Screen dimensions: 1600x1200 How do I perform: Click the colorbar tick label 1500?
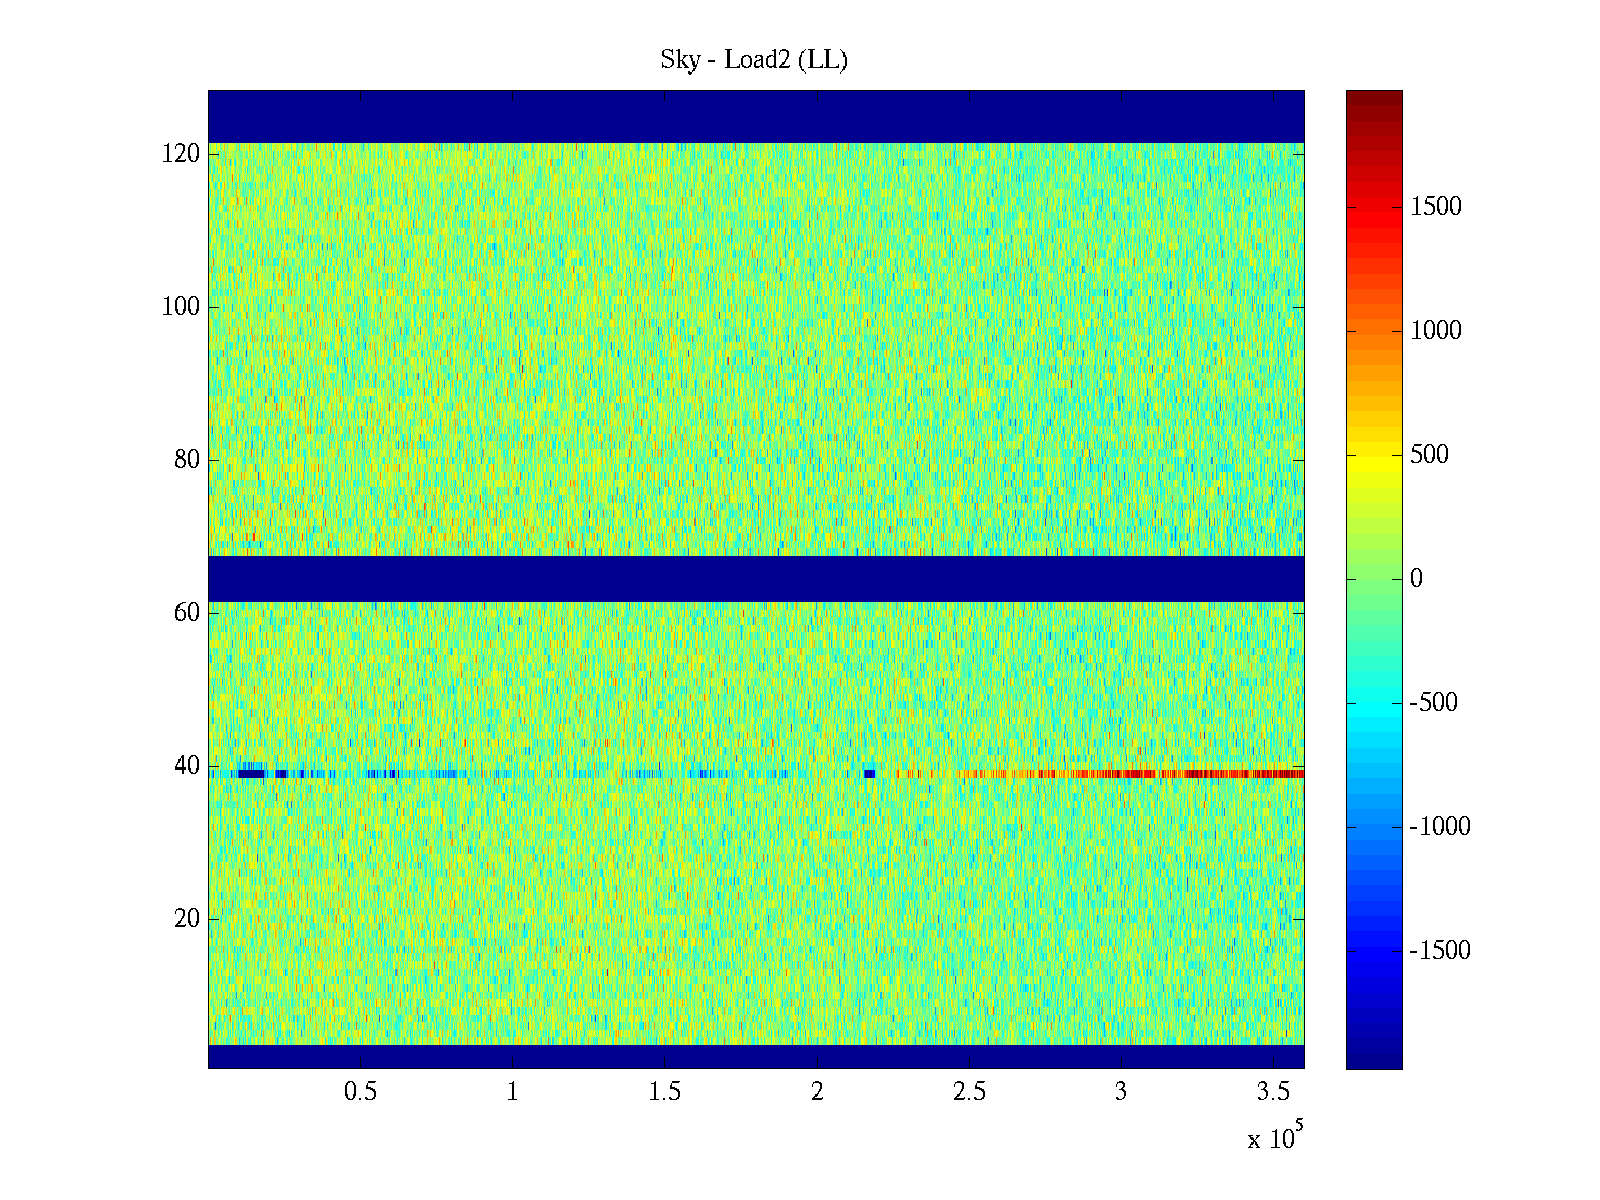(1435, 207)
